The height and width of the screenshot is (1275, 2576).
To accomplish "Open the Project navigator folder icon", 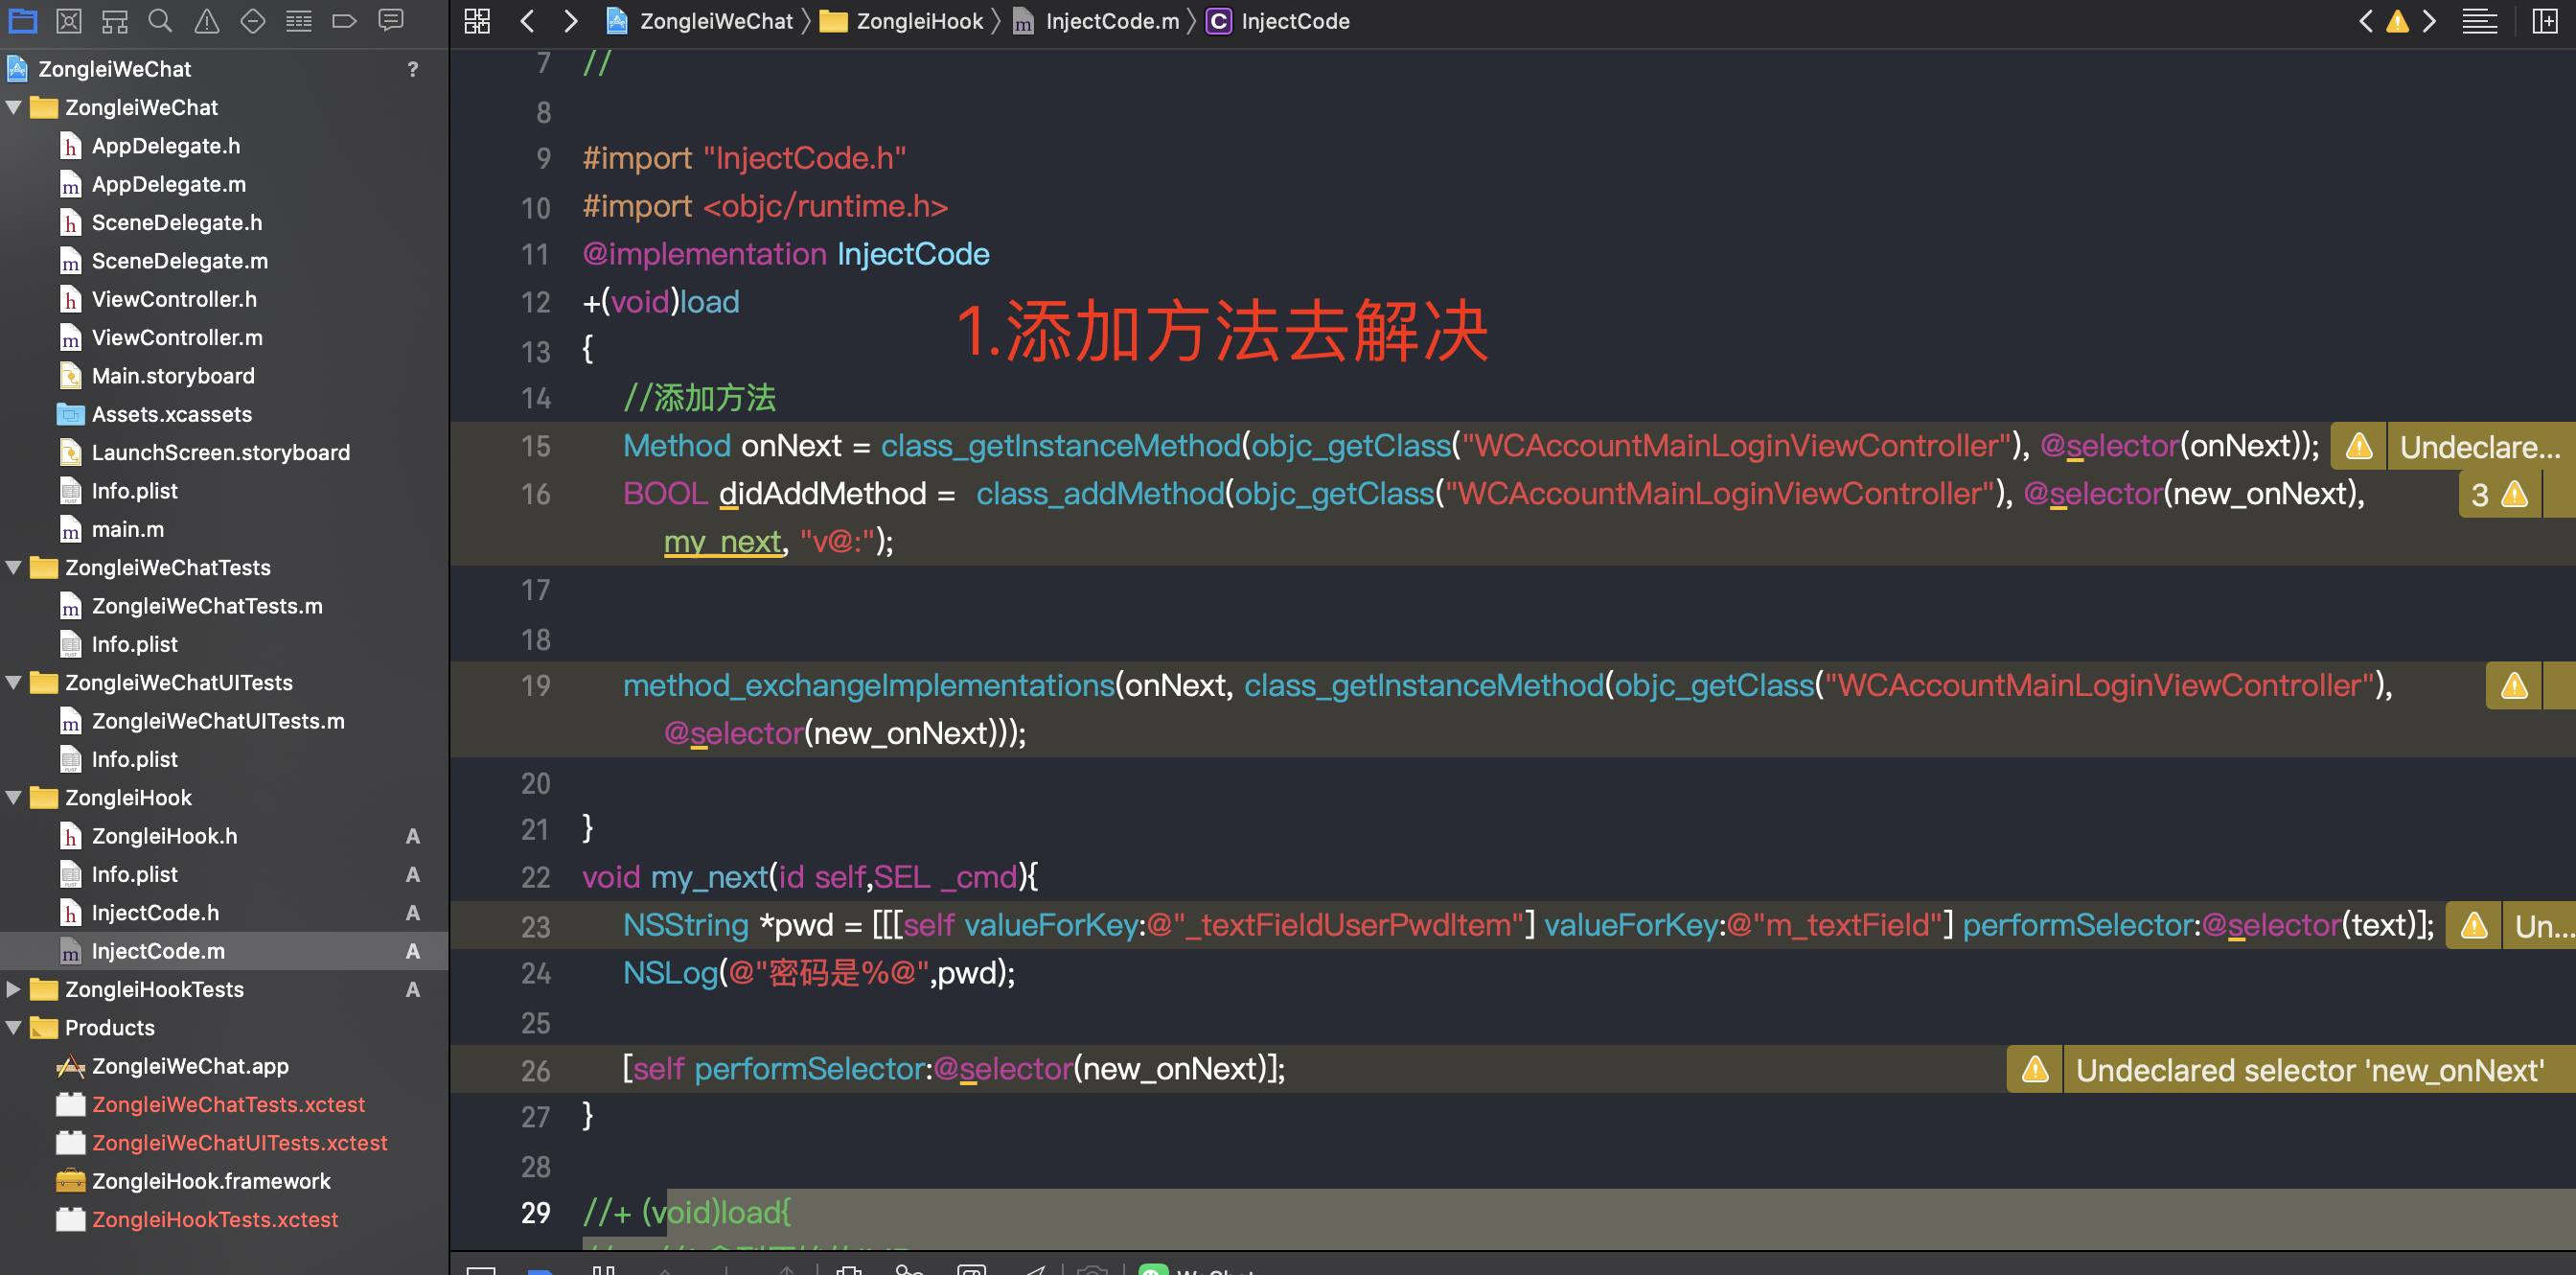I will point(22,20).
